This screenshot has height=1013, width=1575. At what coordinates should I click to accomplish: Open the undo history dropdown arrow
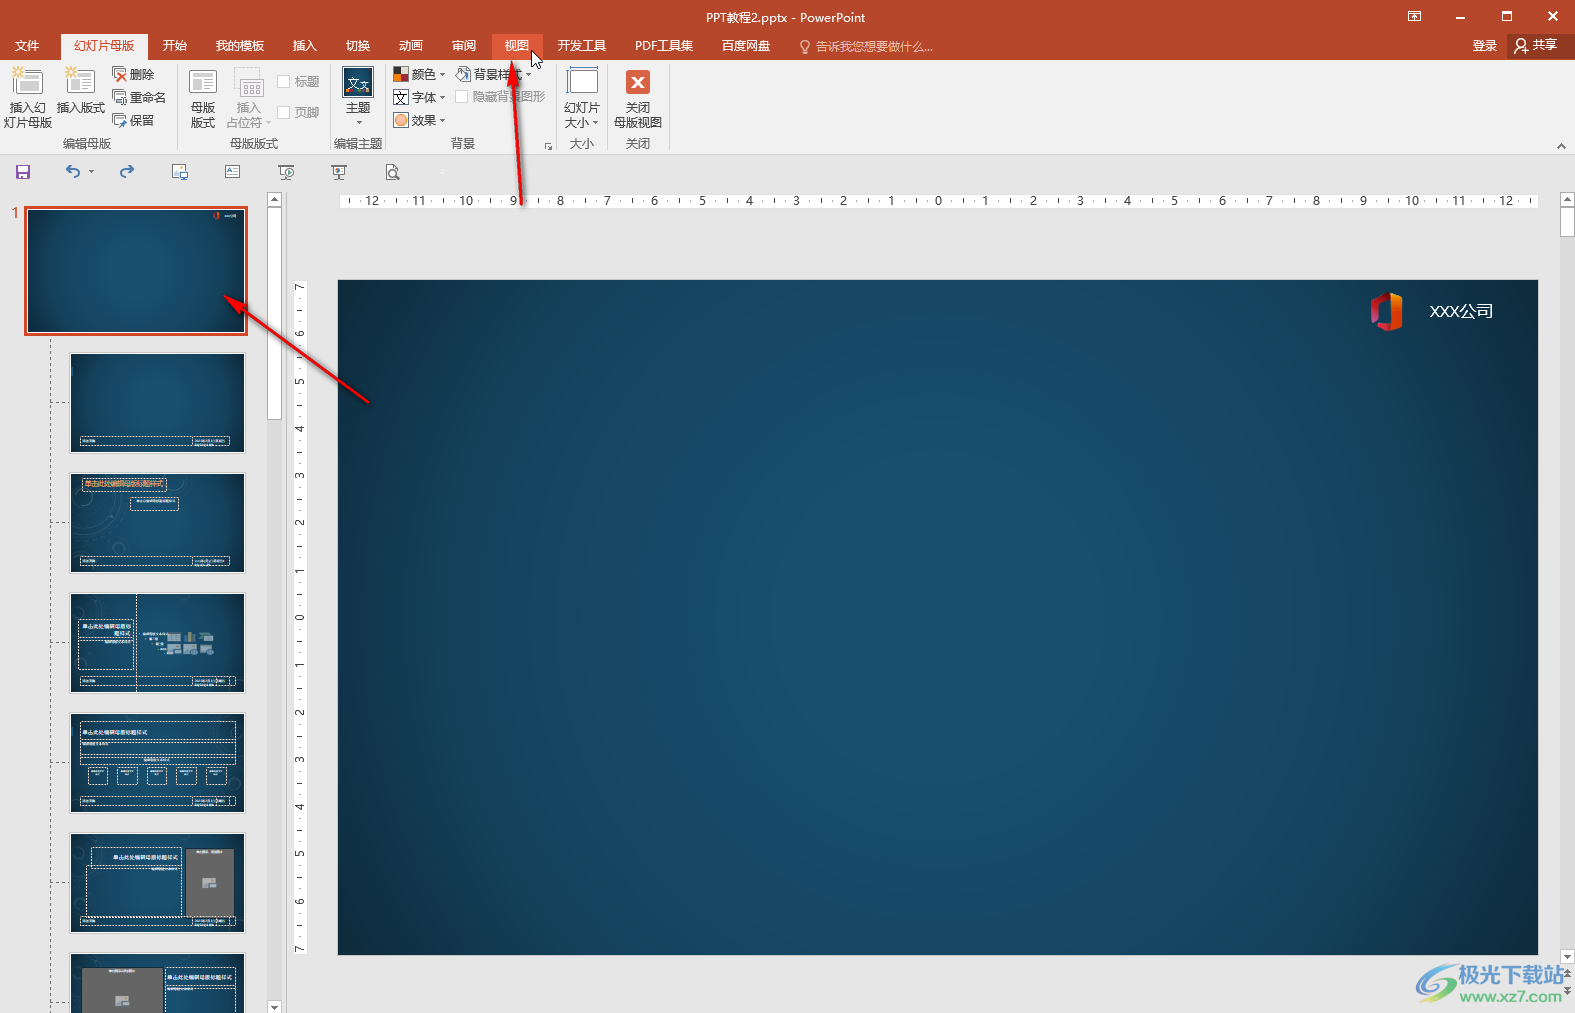pos(91,172)
